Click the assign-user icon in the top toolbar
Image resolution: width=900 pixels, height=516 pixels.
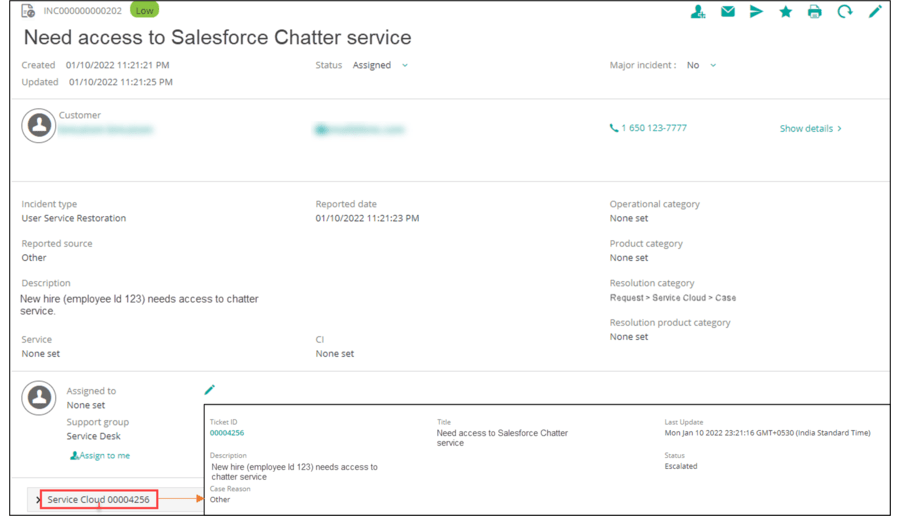coord(698,11)
